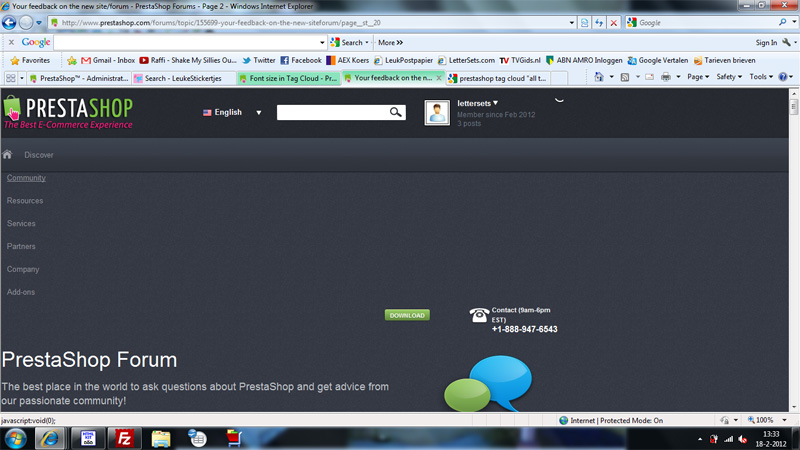The height and width of the screenshot is (450, 800).
Task: Click the Print icon
Action: (666, 77)
